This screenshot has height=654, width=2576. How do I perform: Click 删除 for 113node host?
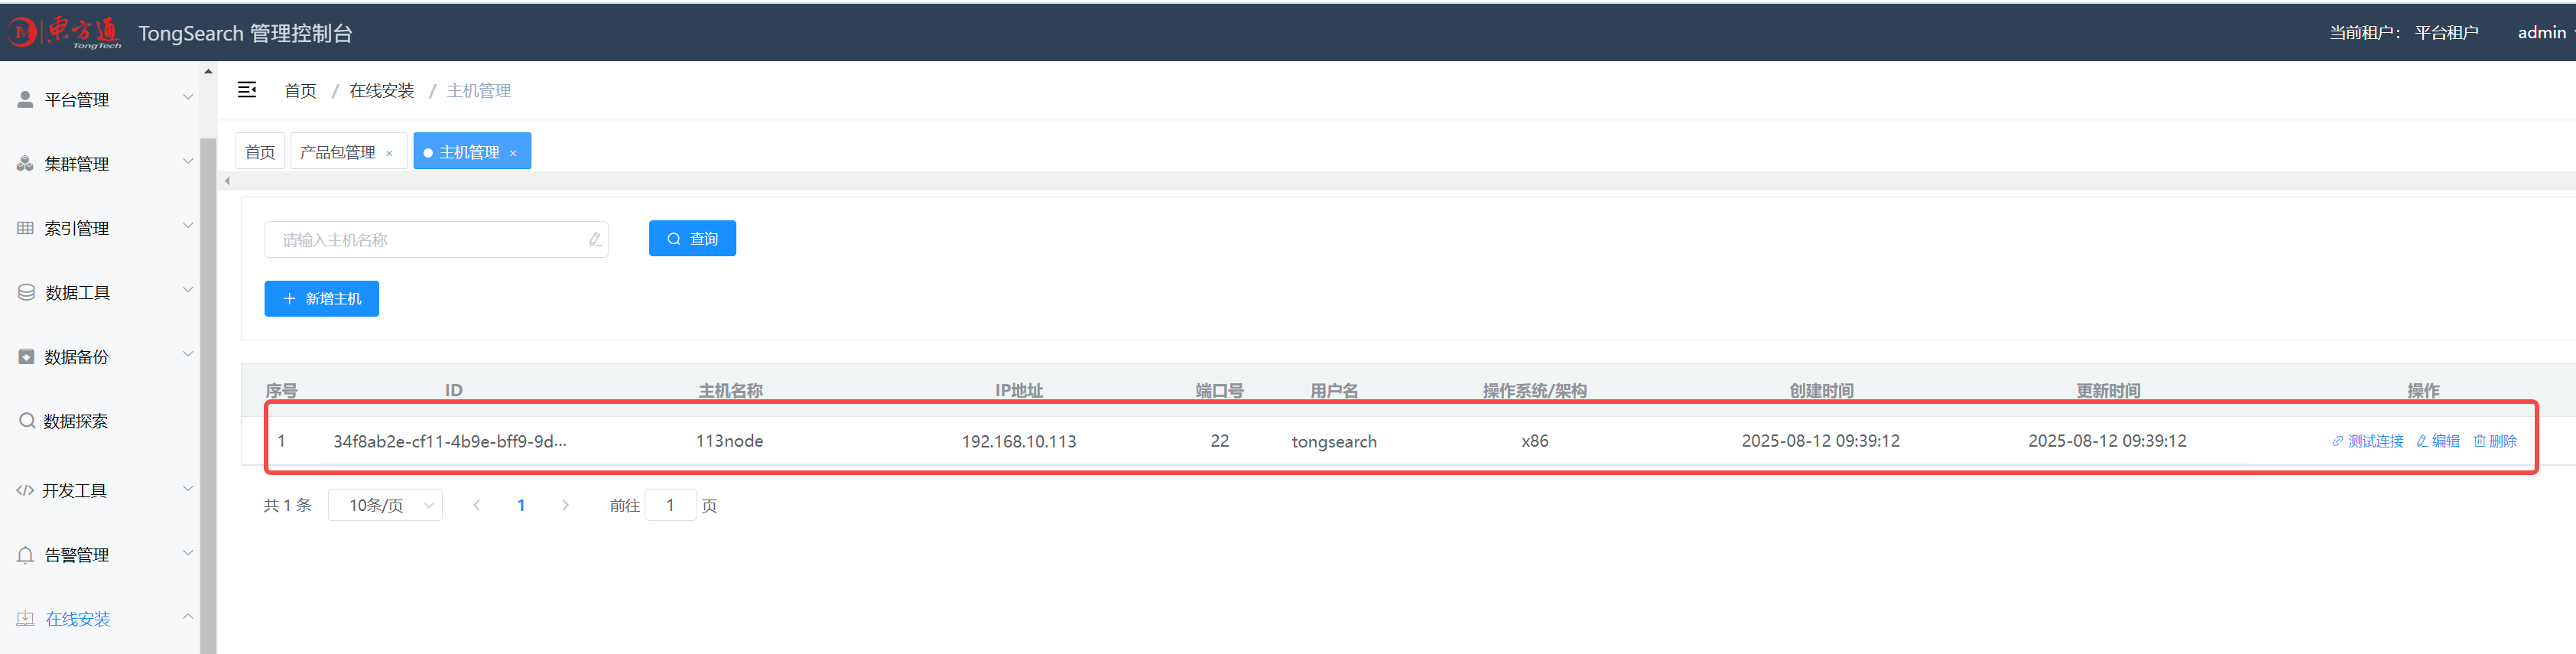point(2495,441)
